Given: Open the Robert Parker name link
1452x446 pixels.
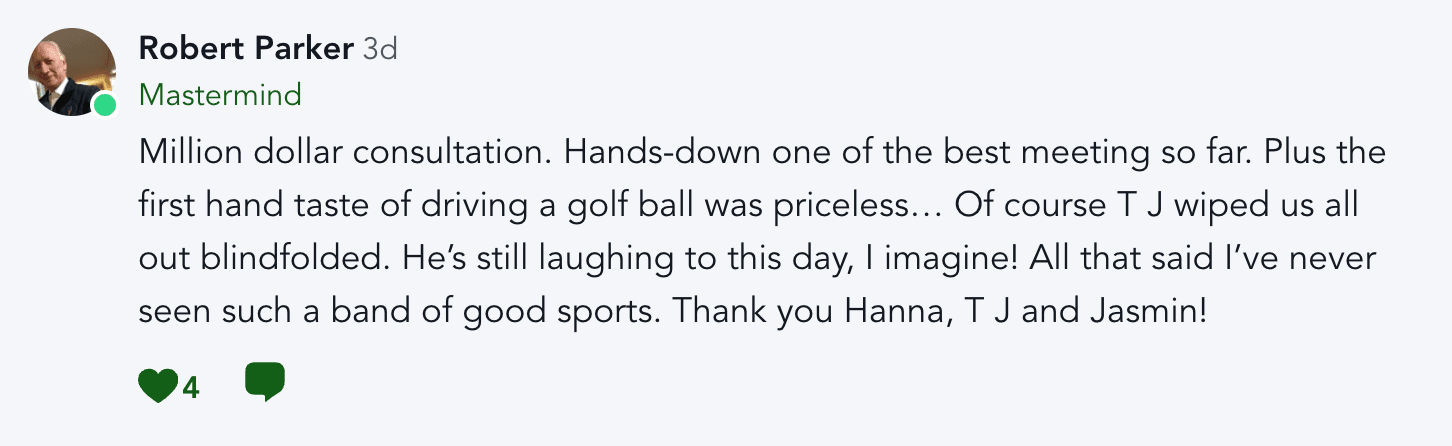Looking at the screenshot, I should pos(246,48).
